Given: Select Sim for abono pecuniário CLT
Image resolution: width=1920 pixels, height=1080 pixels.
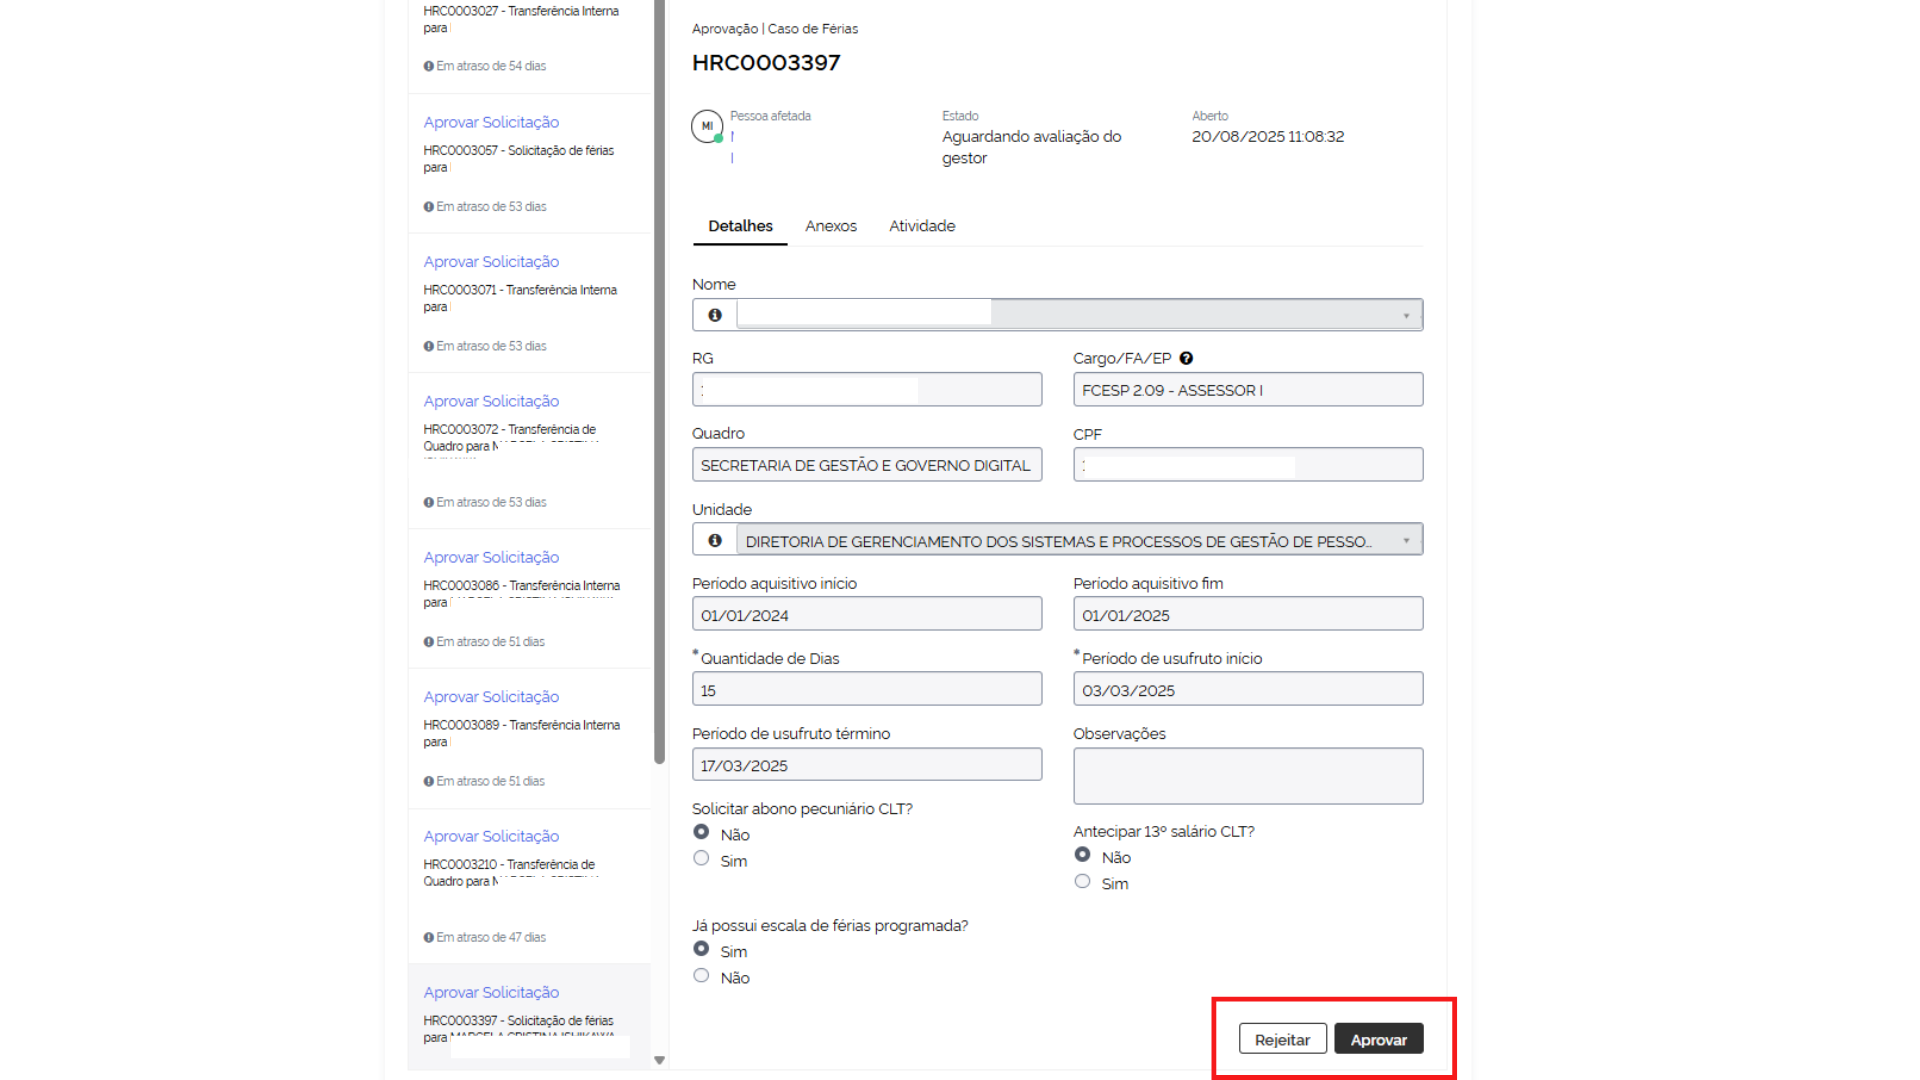Looking at the screenshot, I should [x=701, y=859].
